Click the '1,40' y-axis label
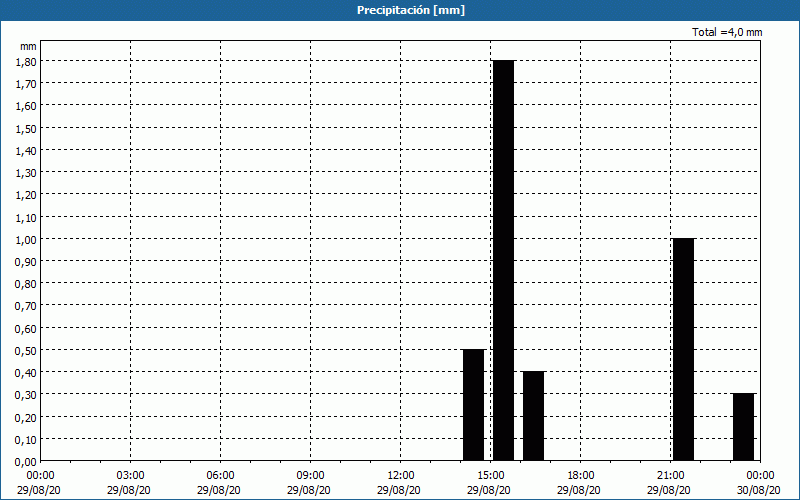This screenshot has width=800, height=500. pos(26,151)
